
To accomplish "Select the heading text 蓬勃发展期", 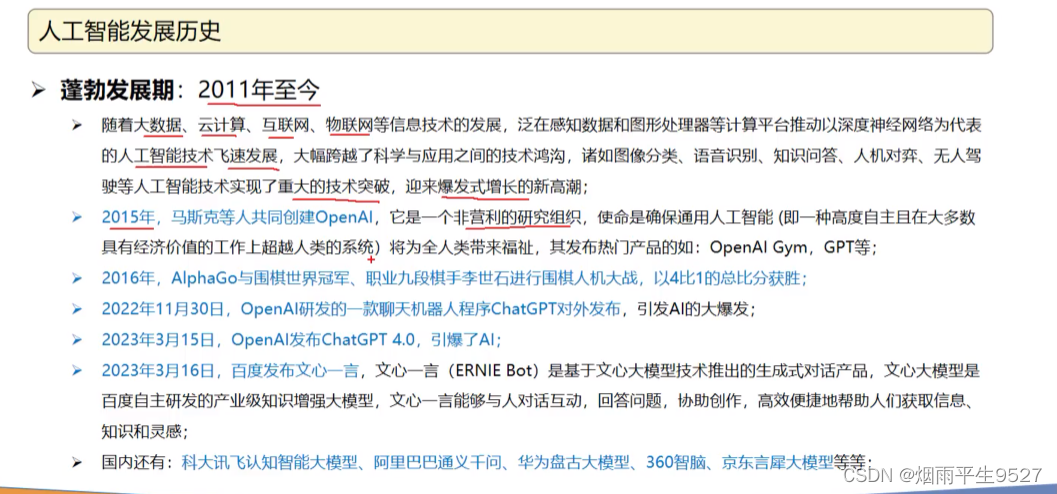I will 117,90.
